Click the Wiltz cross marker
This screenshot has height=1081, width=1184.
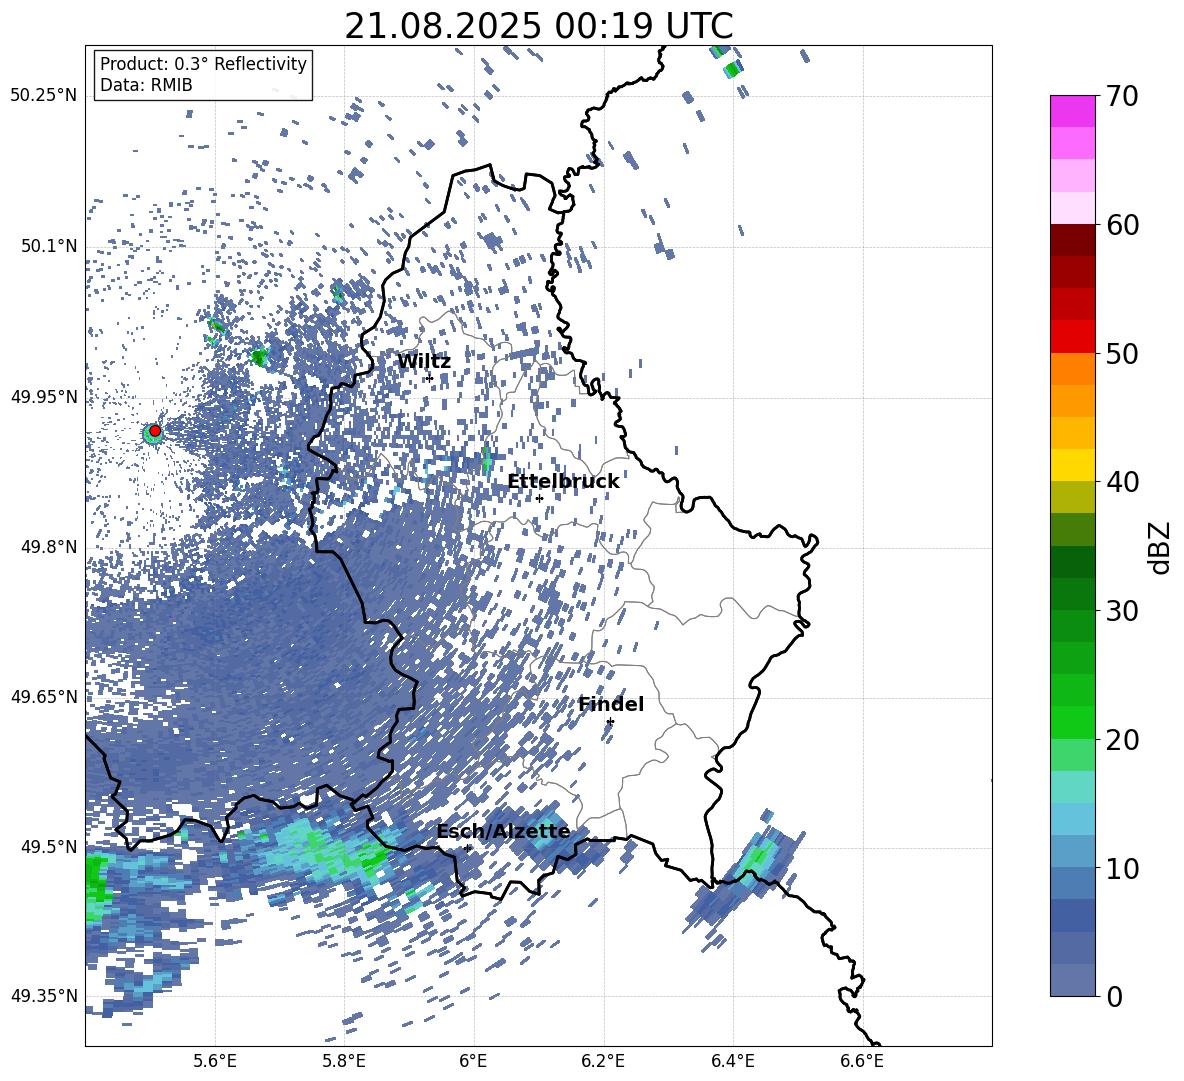point(430,378)
